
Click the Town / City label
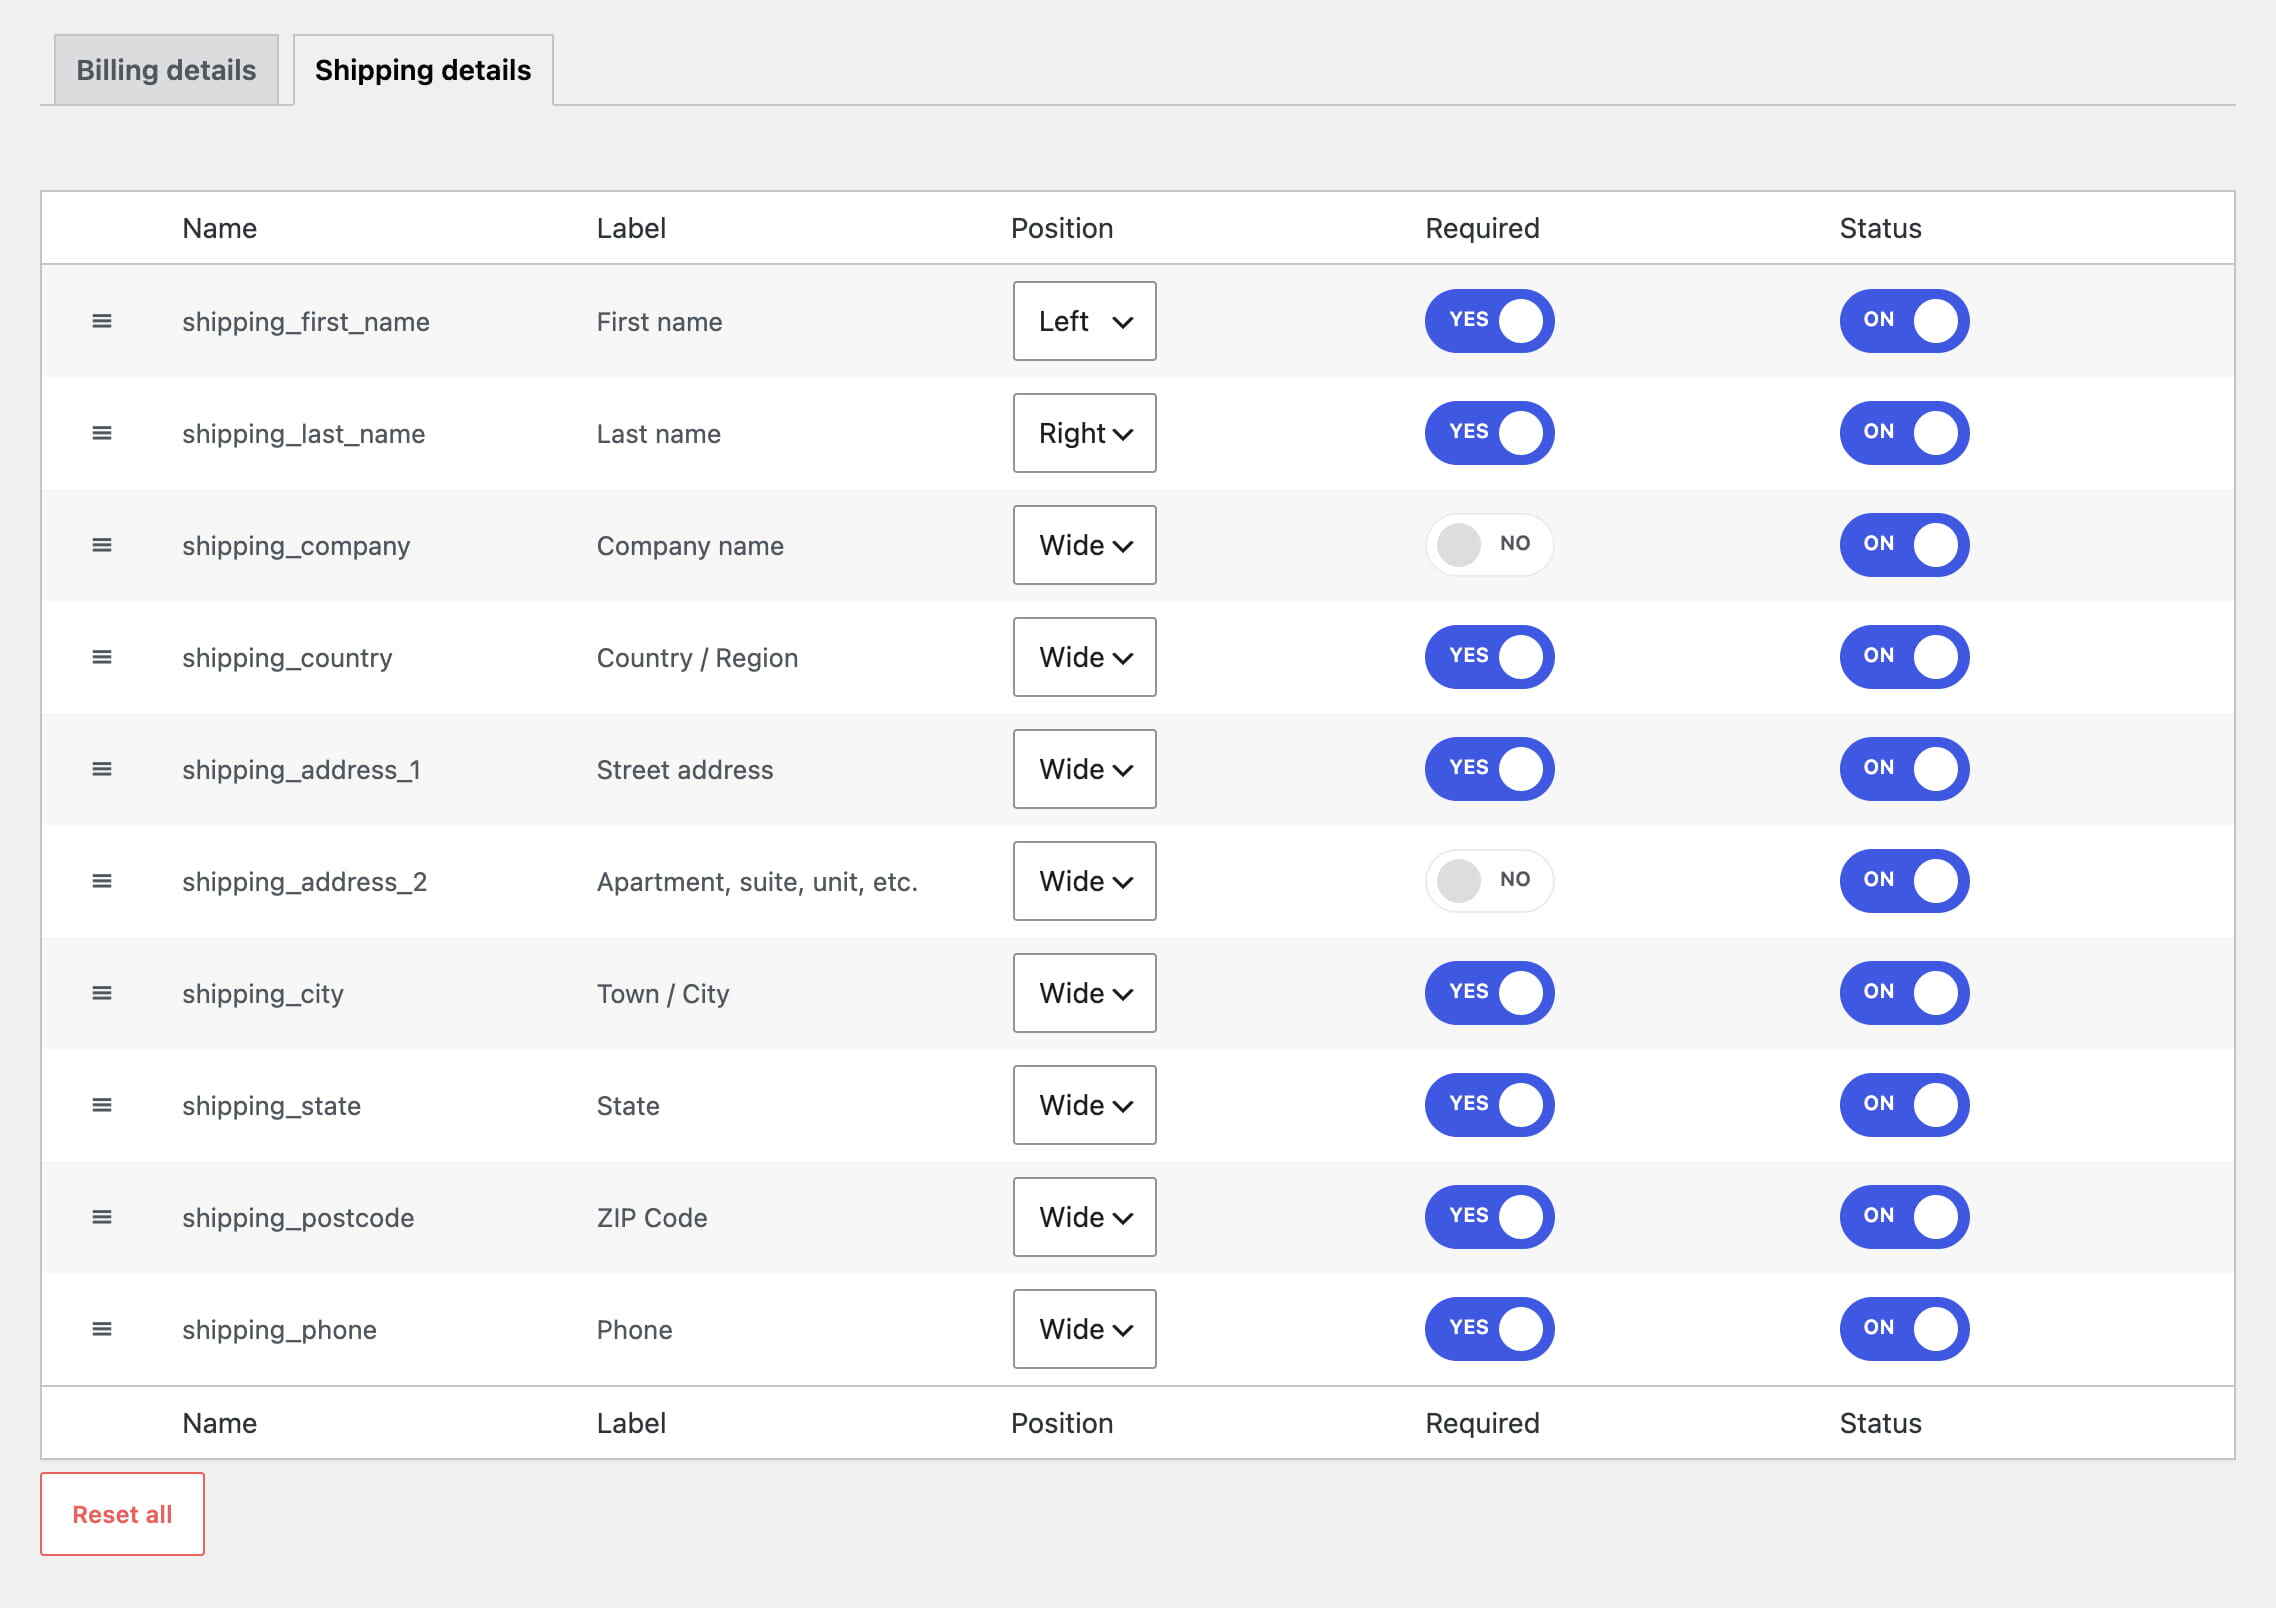coord(663,994)
